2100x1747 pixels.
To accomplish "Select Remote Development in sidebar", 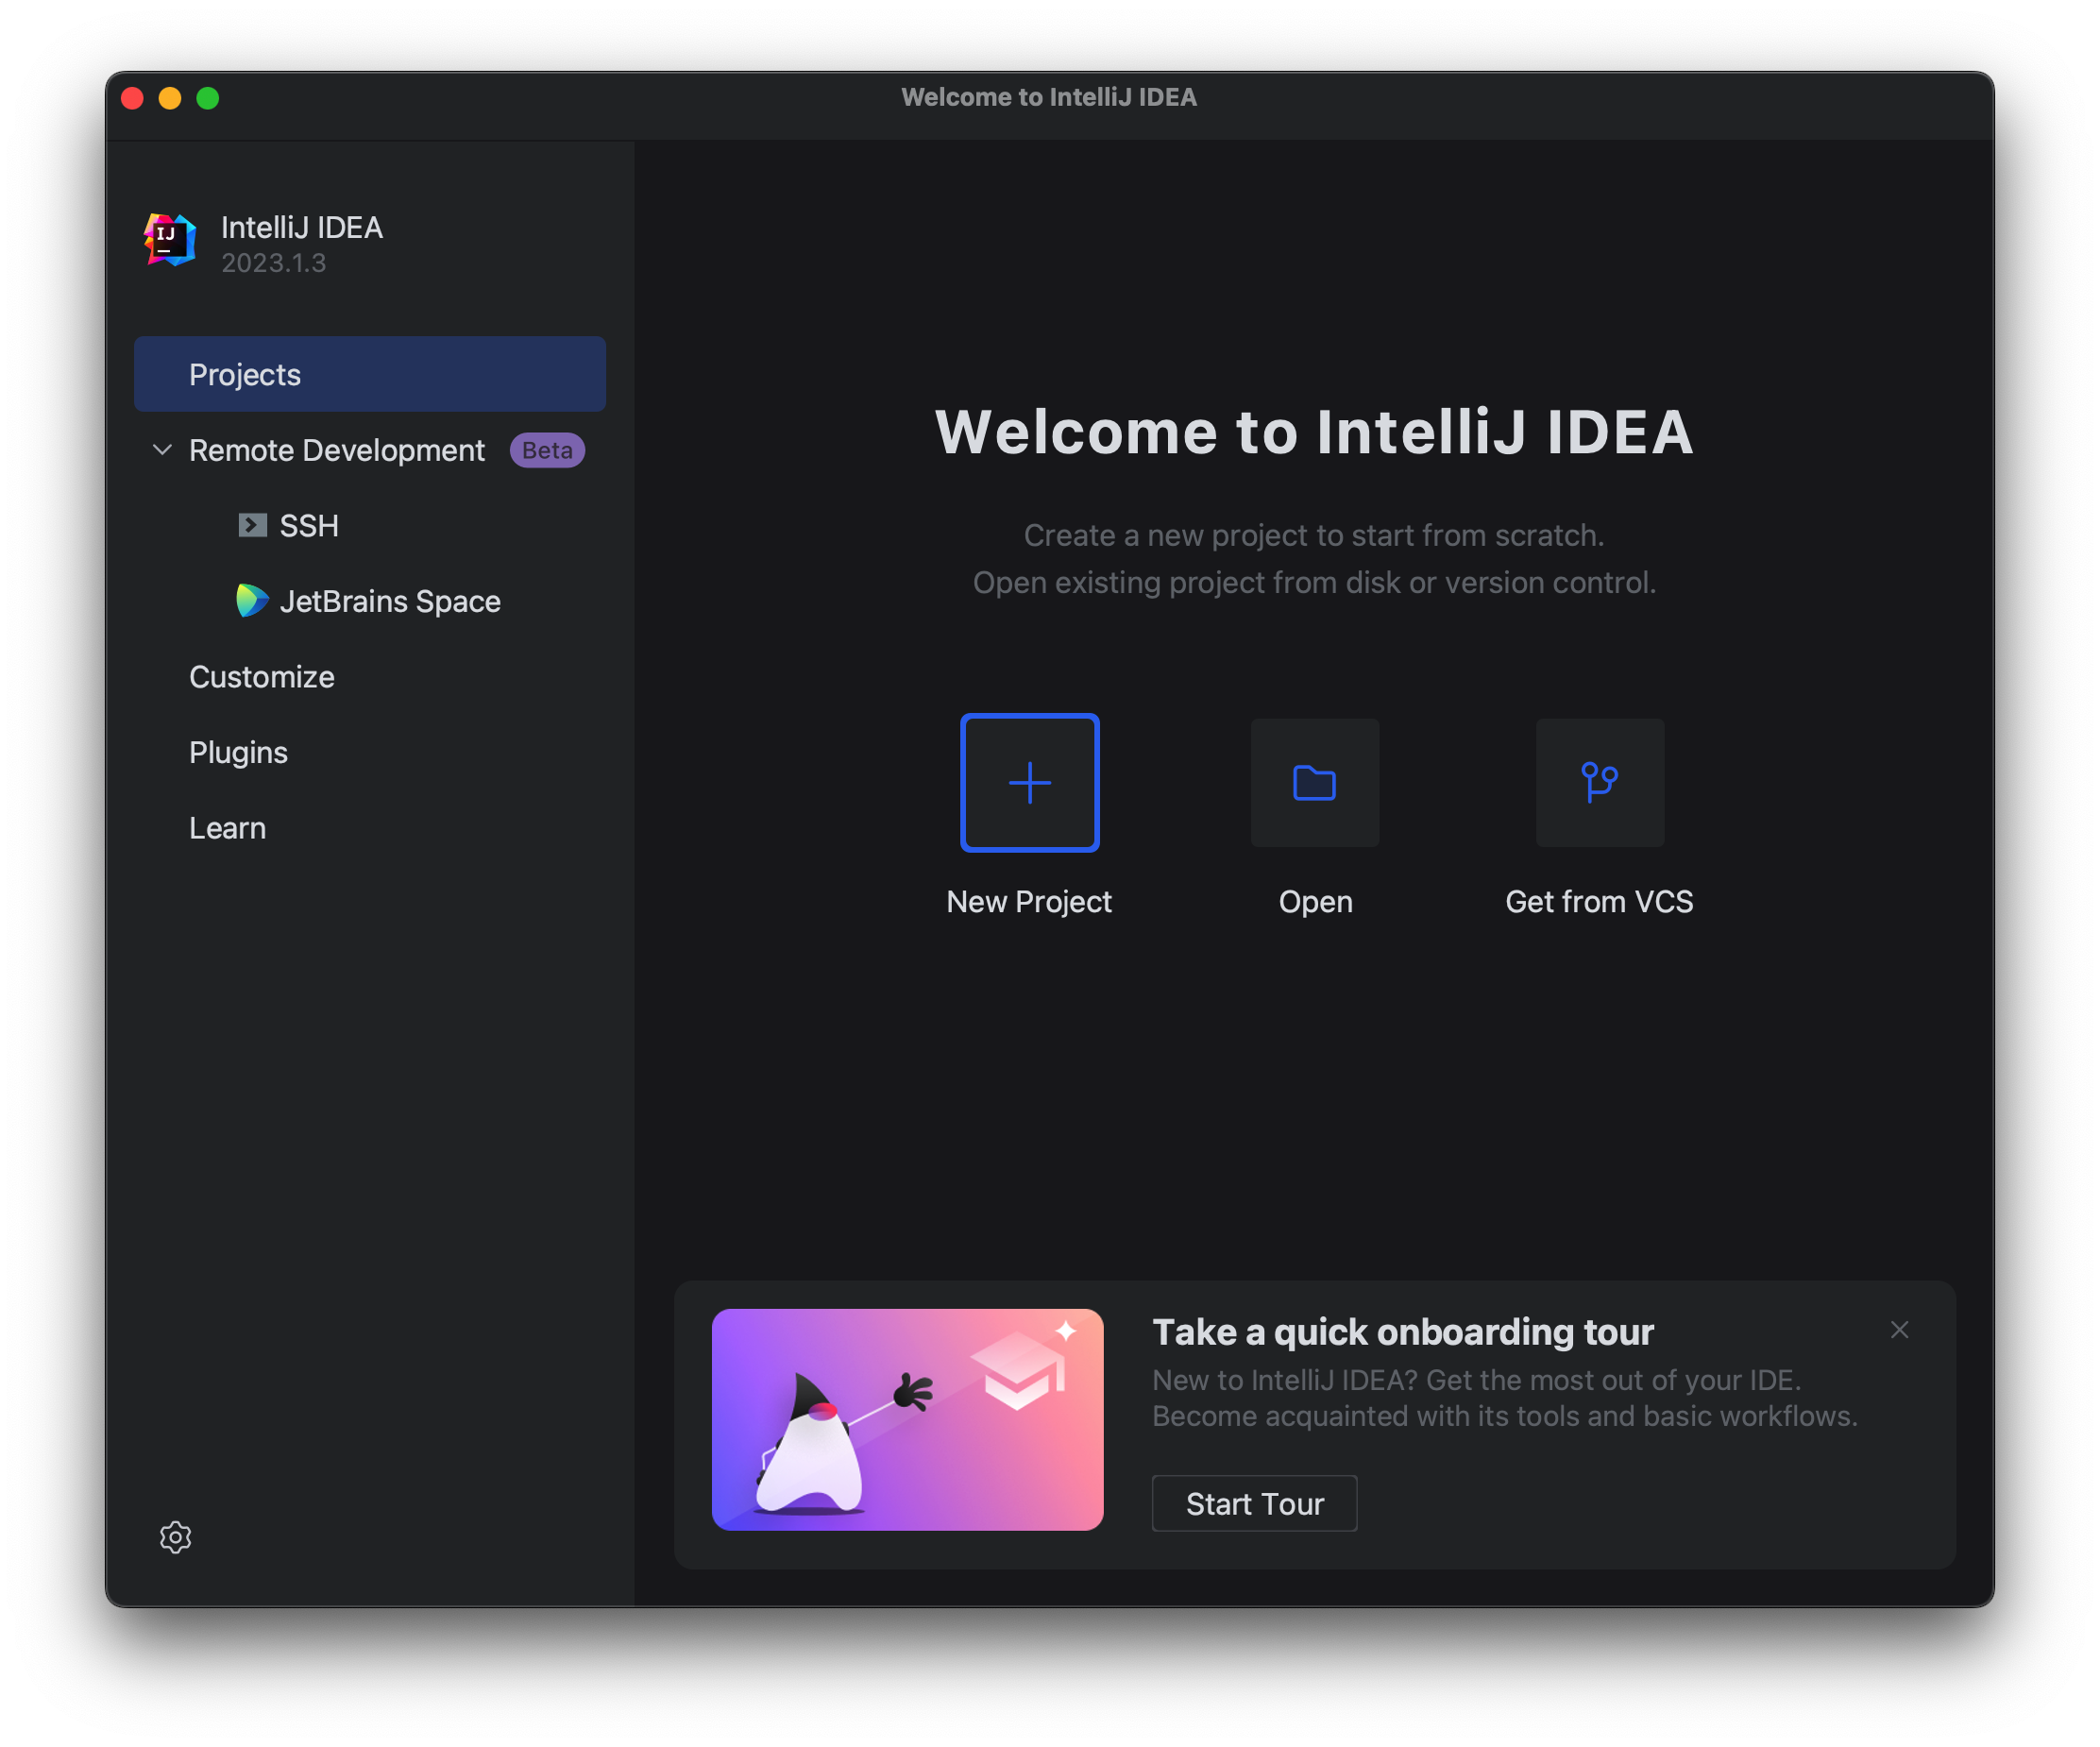I will pos(336,450).
